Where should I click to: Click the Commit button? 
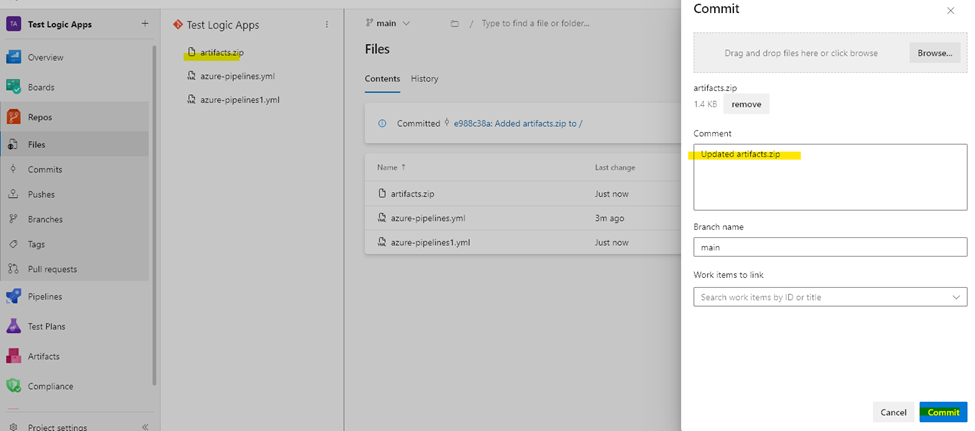pos(943,412)
